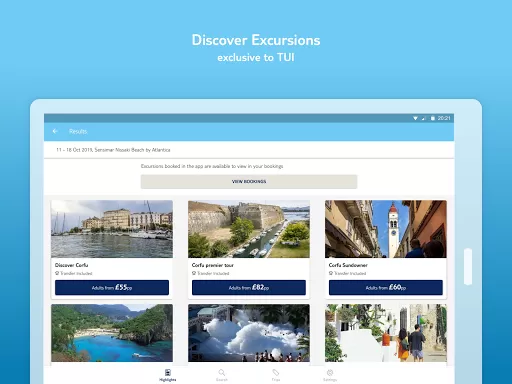Screen dimensions: 512x384
Task: Open the Trips tag icon tab
Action: pos(276,373)
